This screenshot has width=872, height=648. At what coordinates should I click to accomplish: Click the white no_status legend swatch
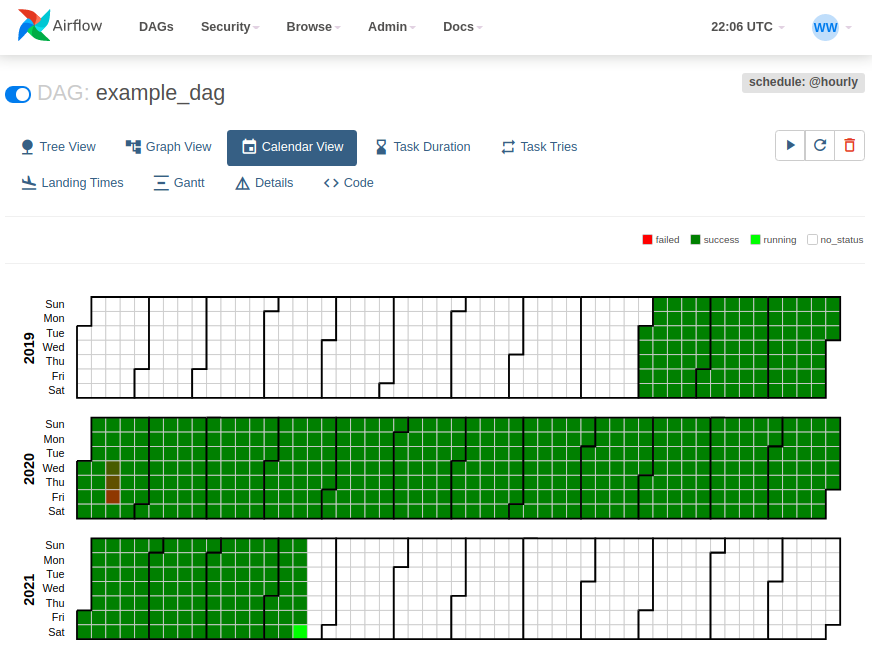point(812,240)
